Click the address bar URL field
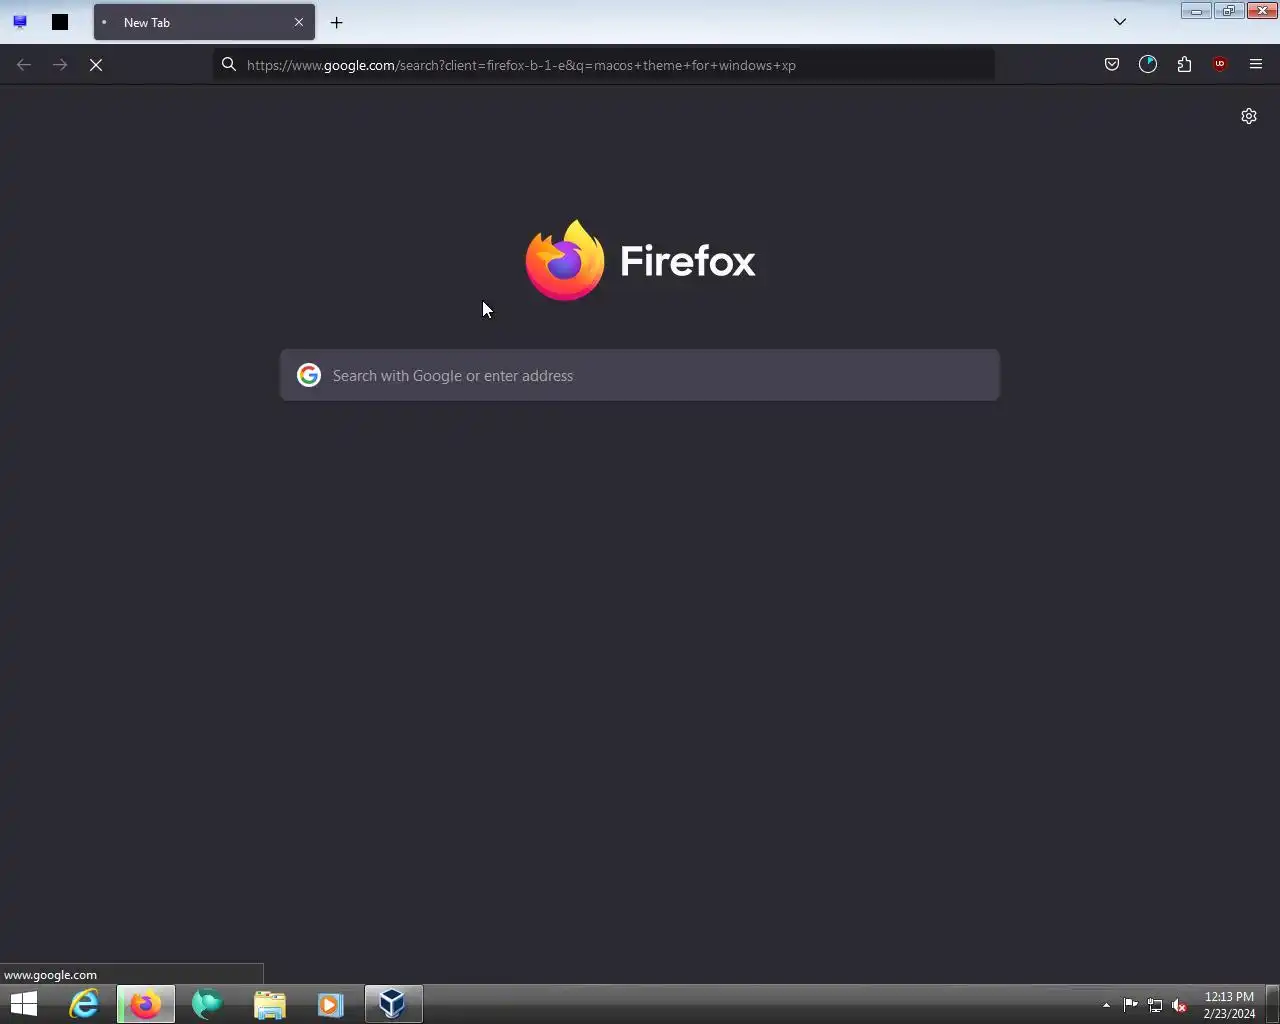Viewport: 1280px width, 1024px height. 604,65
